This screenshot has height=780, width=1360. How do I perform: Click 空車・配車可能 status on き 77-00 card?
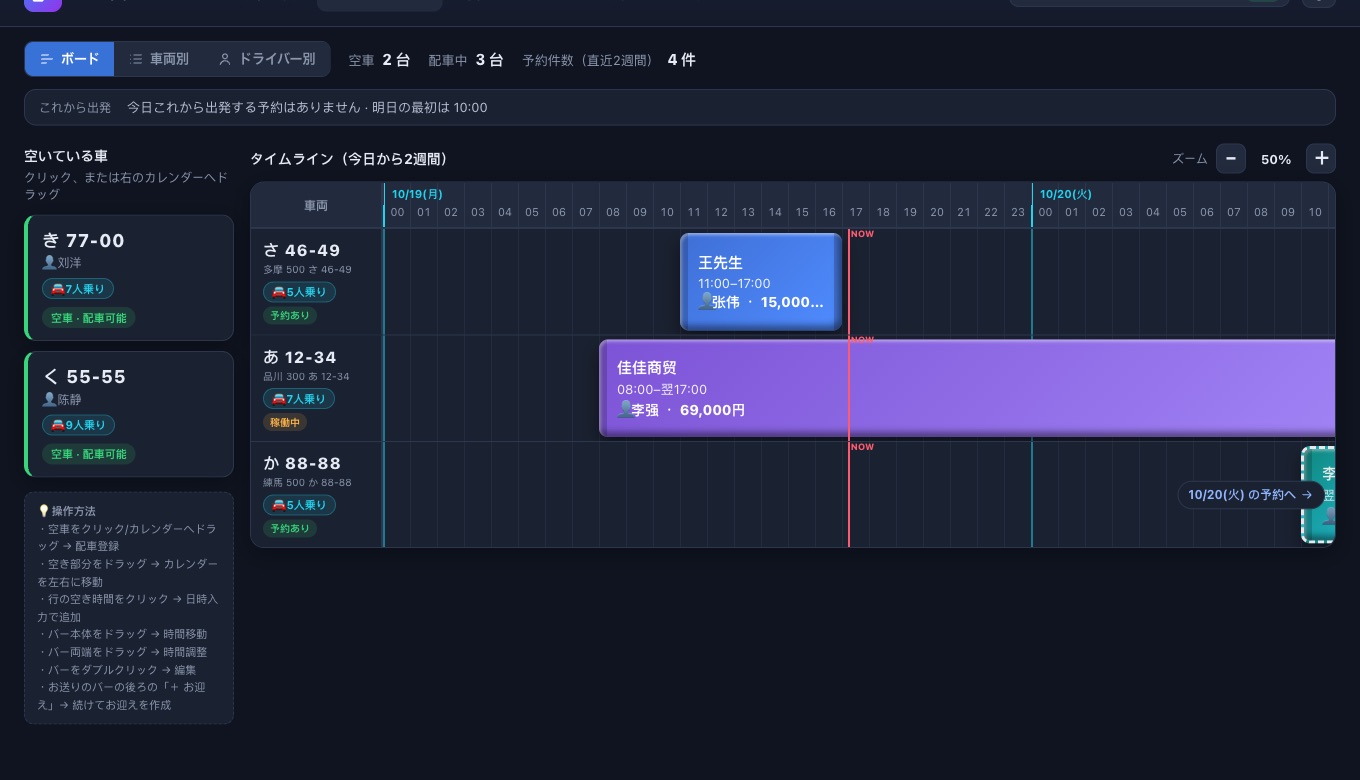pyautogui.click(x=89, y=318)
